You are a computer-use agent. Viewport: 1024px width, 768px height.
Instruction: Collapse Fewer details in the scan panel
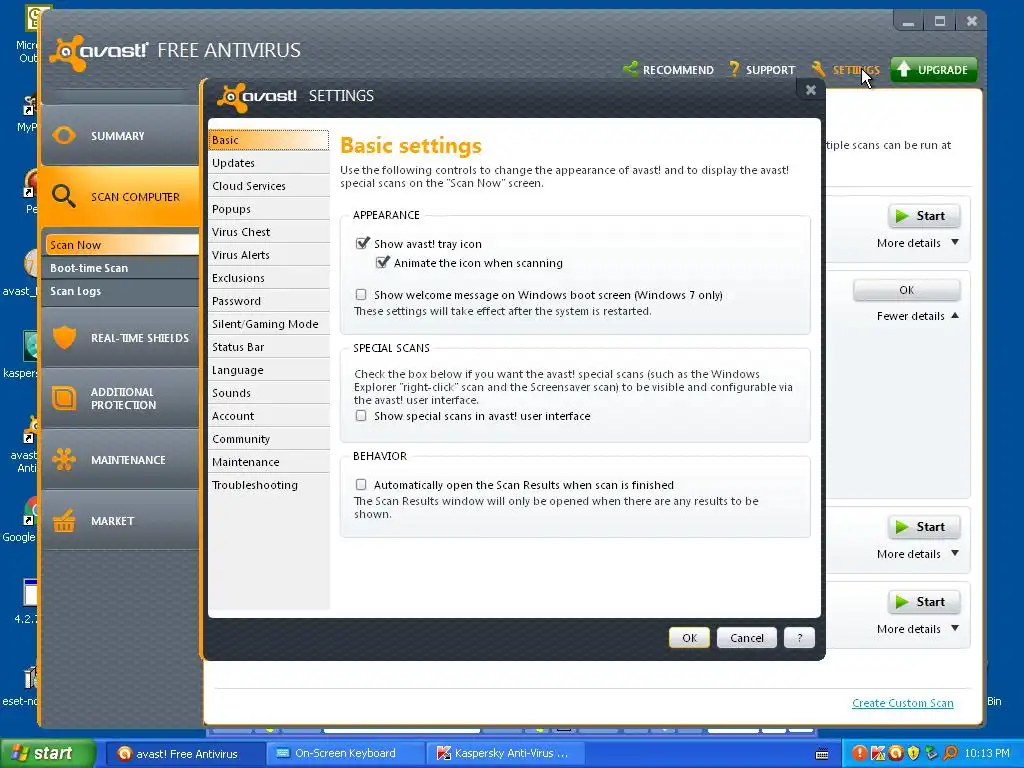pos(918,316)
